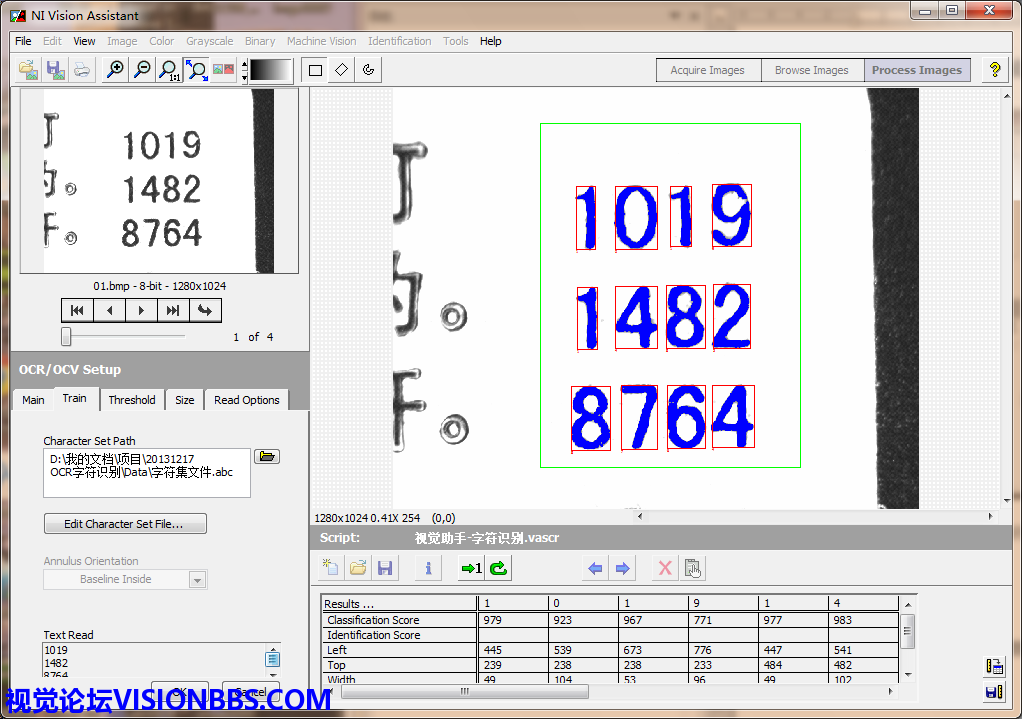Click the Open Image toolbar icon
1022x719 pixels.
tap(29, 70)
